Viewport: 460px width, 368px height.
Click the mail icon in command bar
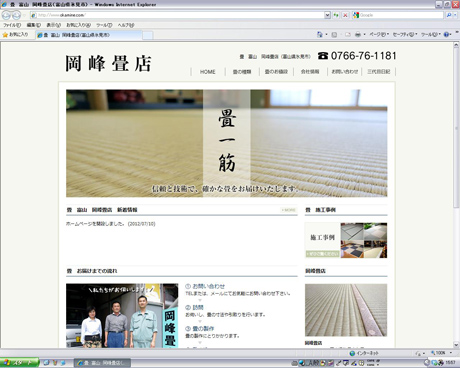(348, 34)
